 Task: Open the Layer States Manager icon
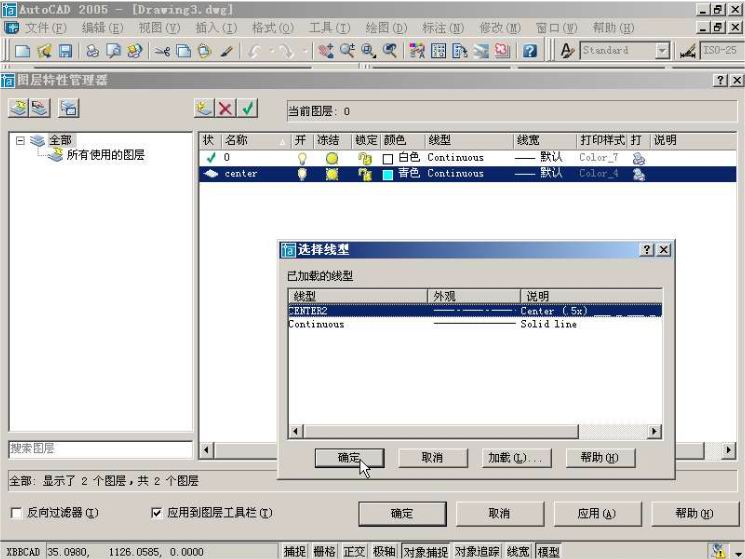tap(68, 108)
